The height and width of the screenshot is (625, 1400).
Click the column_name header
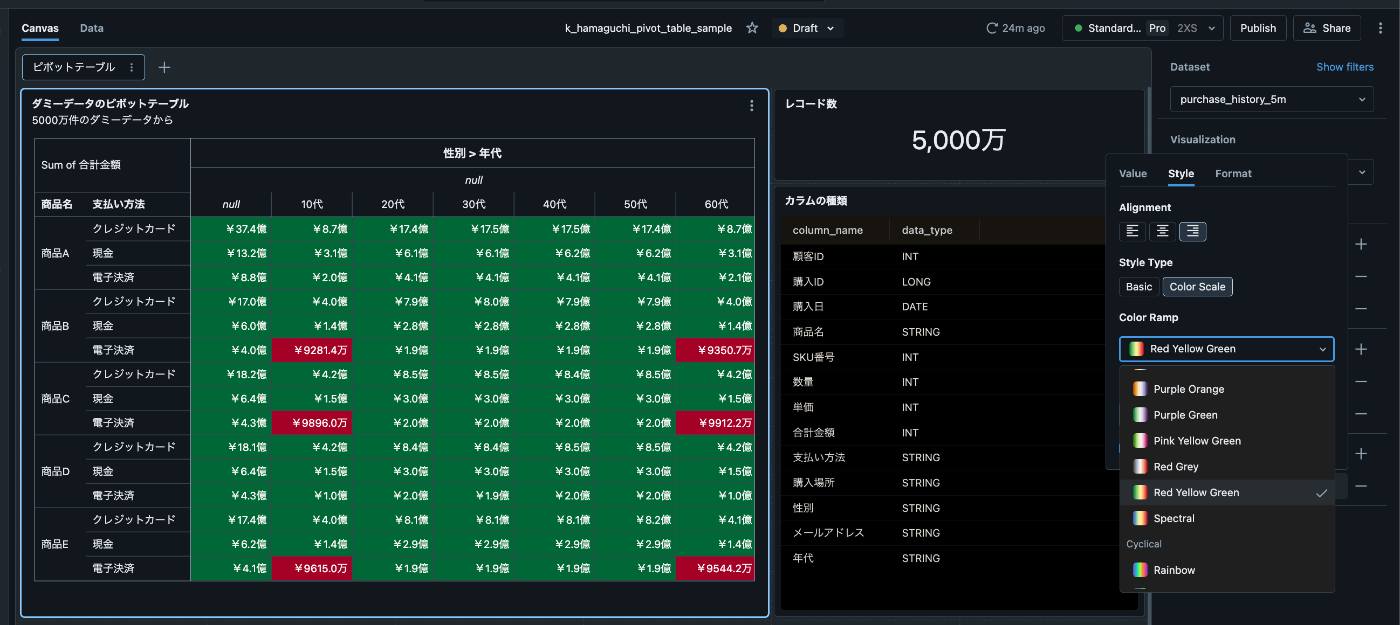tap(827, 230)
